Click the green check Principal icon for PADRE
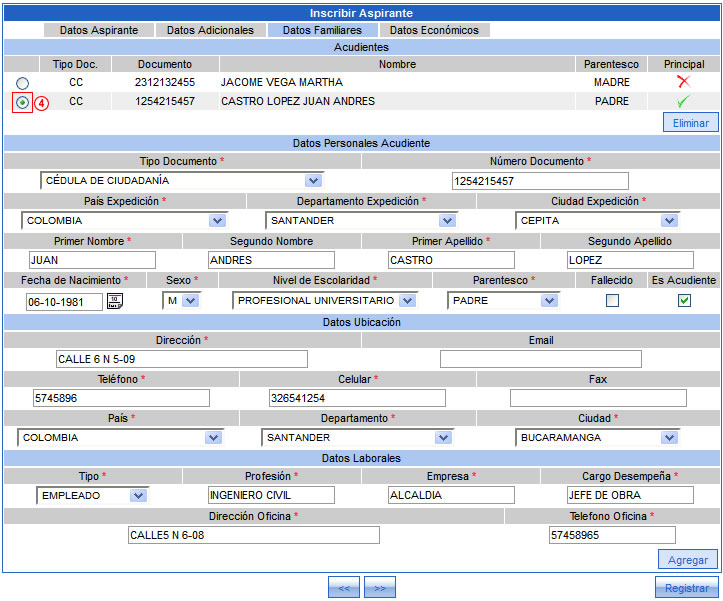The height and width of the screenshot is (601, 723). (x=683, y=101)
